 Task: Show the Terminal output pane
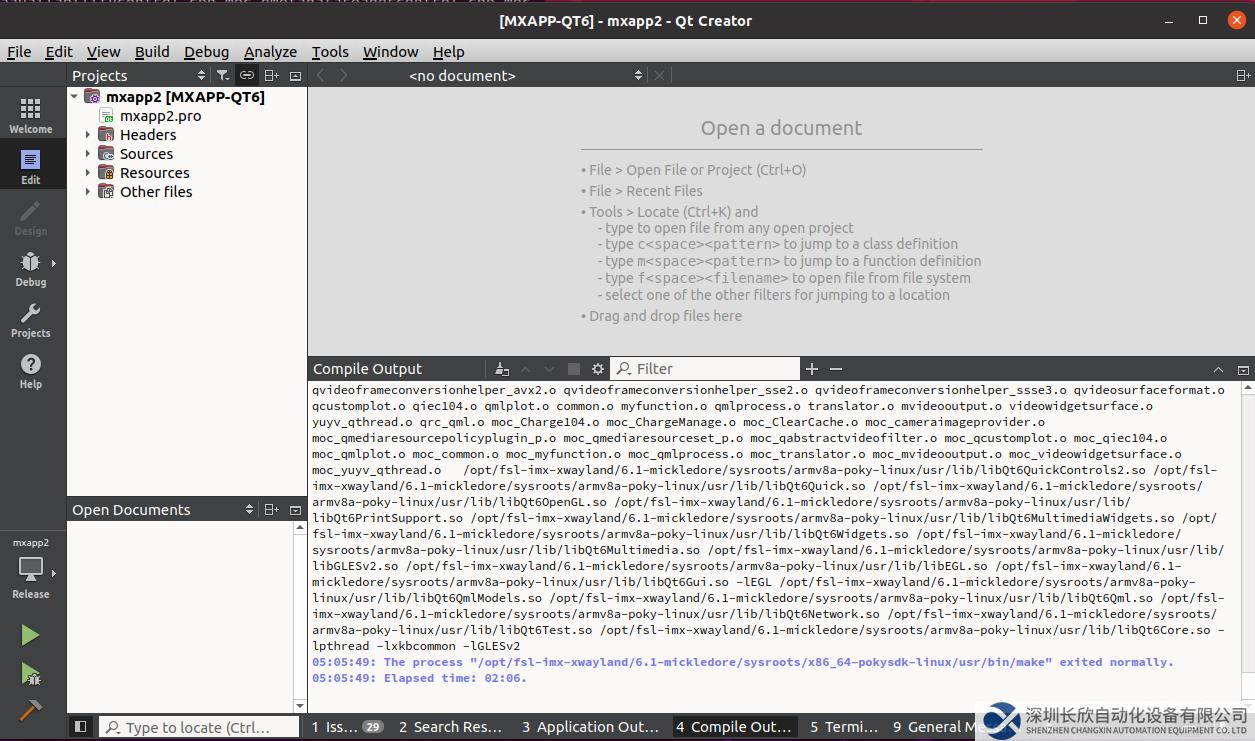(x=844, y=727)
